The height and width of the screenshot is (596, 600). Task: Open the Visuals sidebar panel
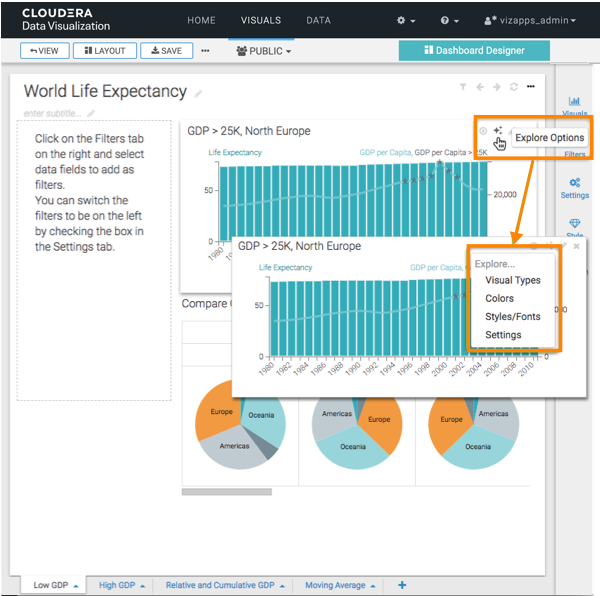574,106
